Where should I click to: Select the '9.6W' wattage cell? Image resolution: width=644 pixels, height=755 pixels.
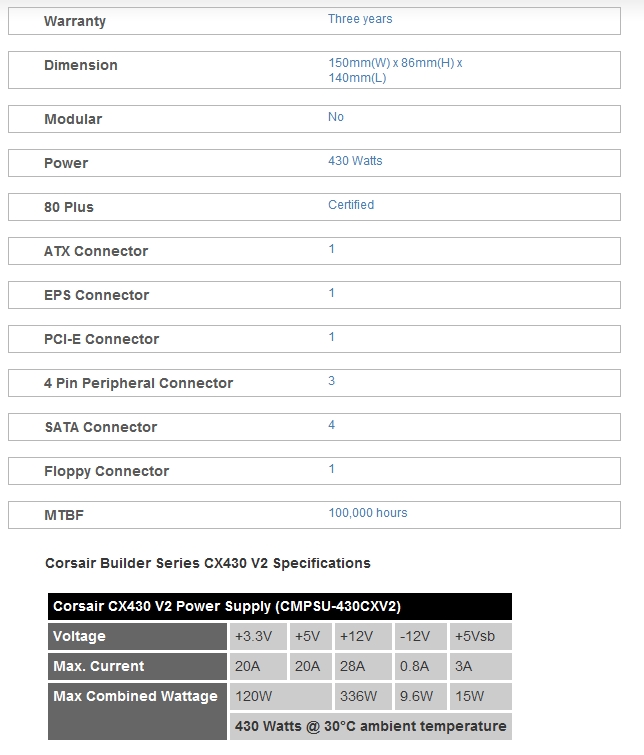click(421, 696)
